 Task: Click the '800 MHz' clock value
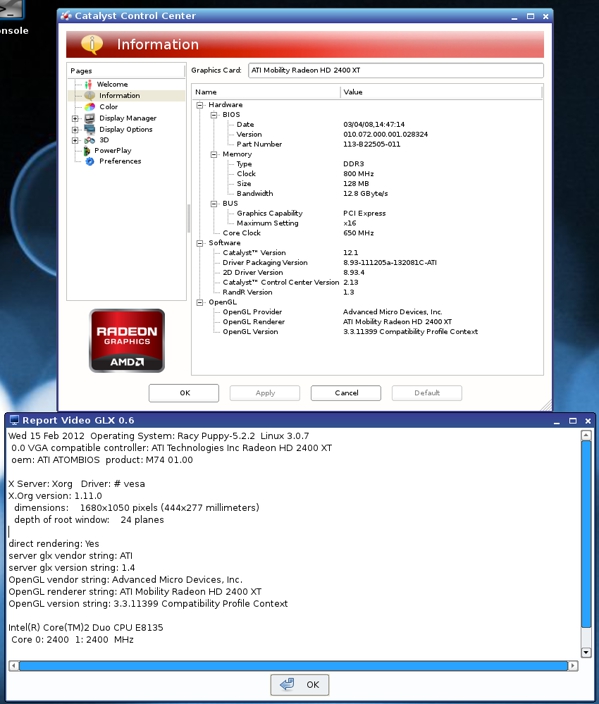click(x=358, y=174)
